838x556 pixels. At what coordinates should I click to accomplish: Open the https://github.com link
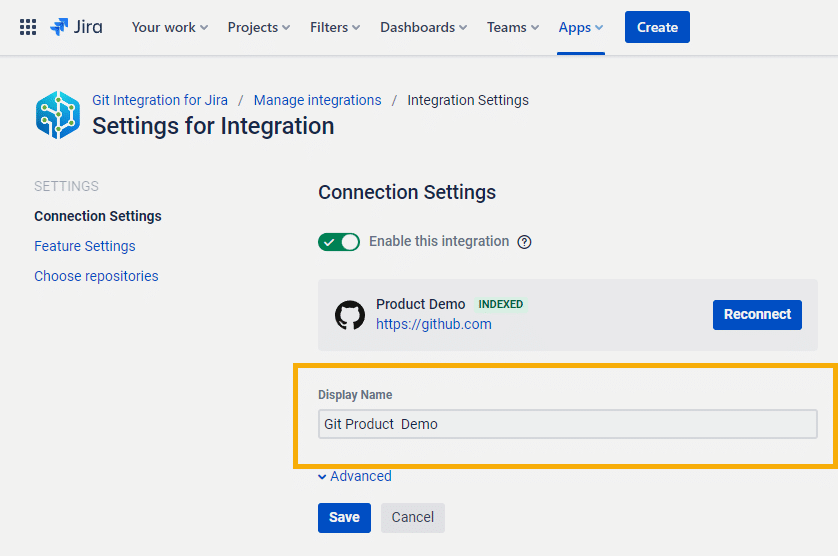tap(434, 324)
